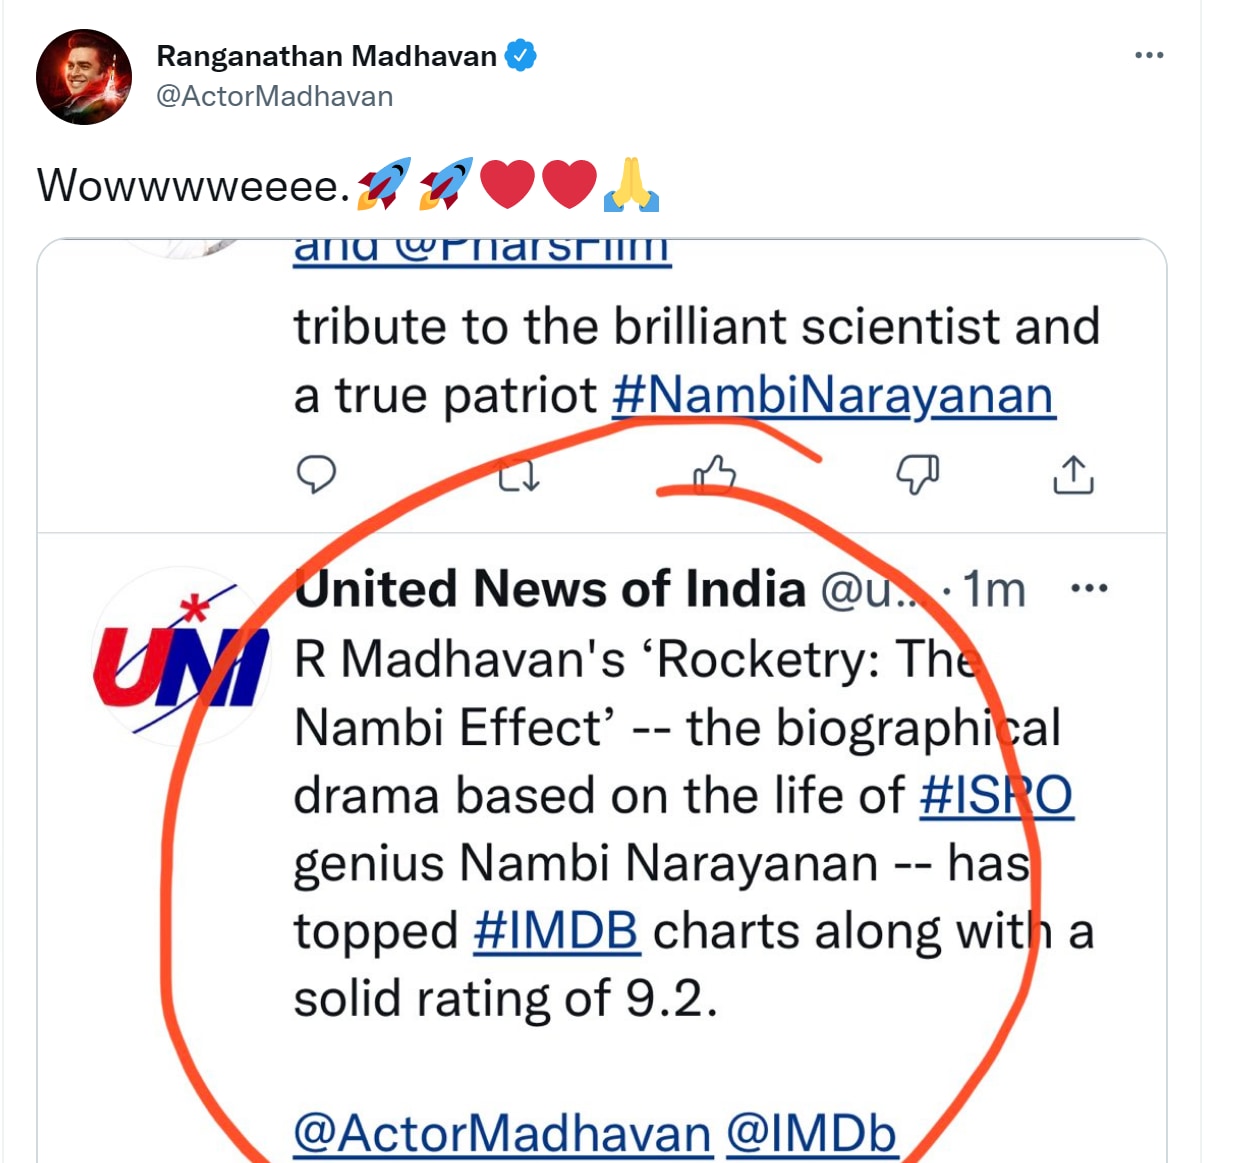Open the tweet's three-dot more menu
Viewport: 1256px width, 1163px height.
(x=1149, y=55)
